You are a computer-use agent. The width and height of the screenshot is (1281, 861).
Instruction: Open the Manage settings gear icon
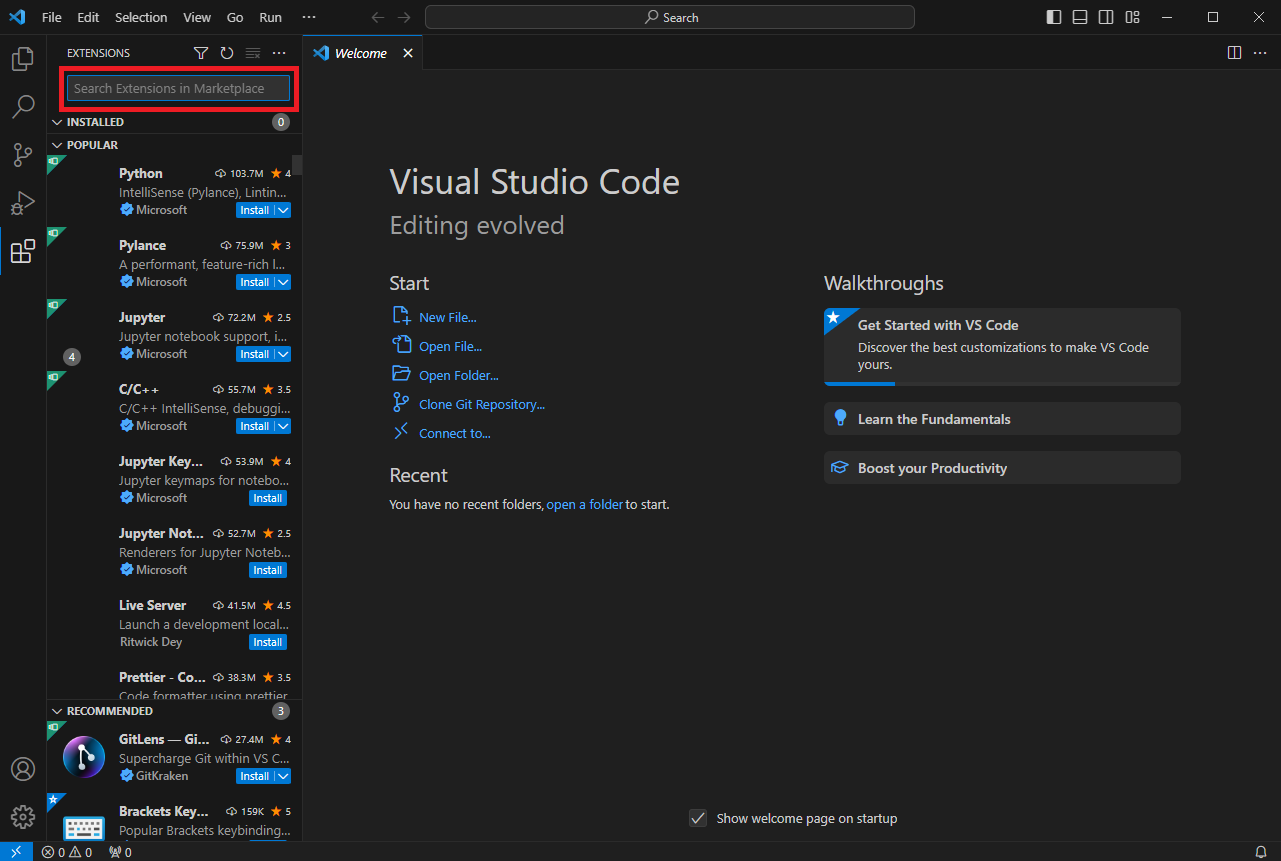pos(22,817)
